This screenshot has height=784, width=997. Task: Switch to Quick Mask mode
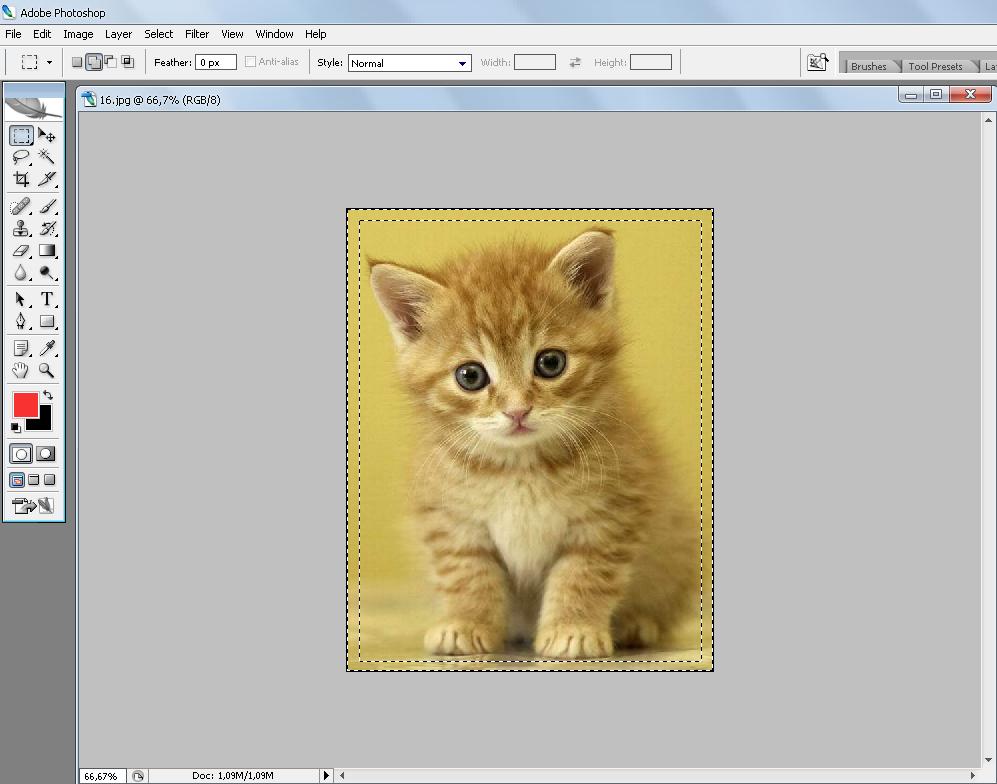coord(46,454)
